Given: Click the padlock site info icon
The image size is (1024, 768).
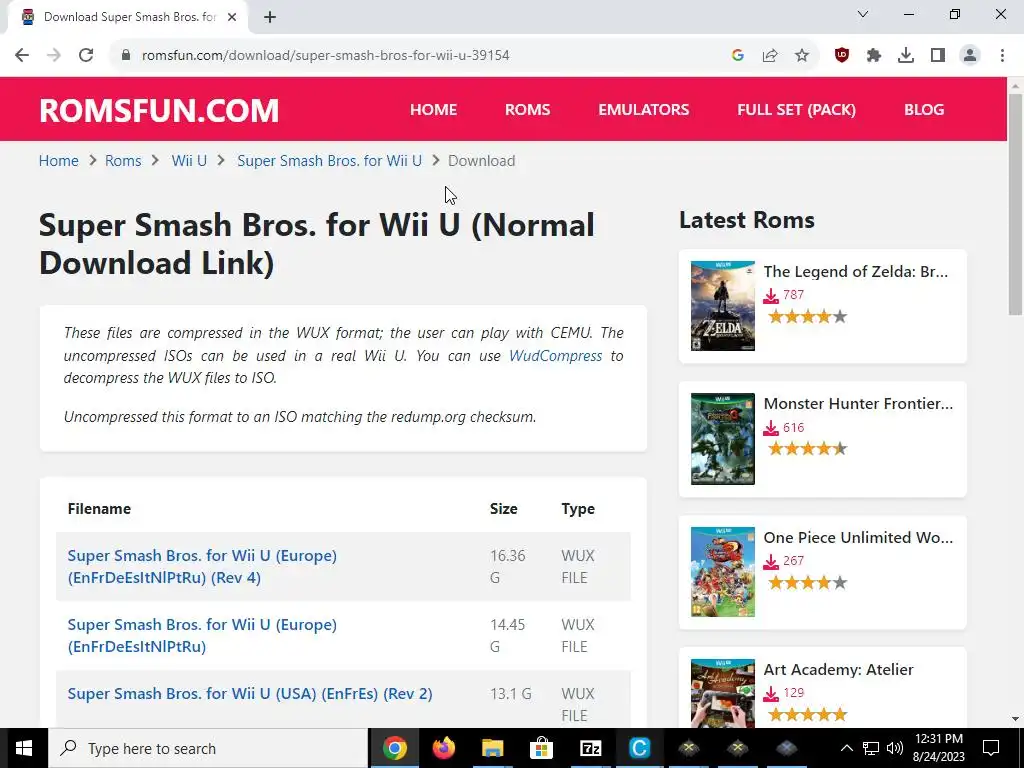Looking at the screenshot, I should [126, 55].
